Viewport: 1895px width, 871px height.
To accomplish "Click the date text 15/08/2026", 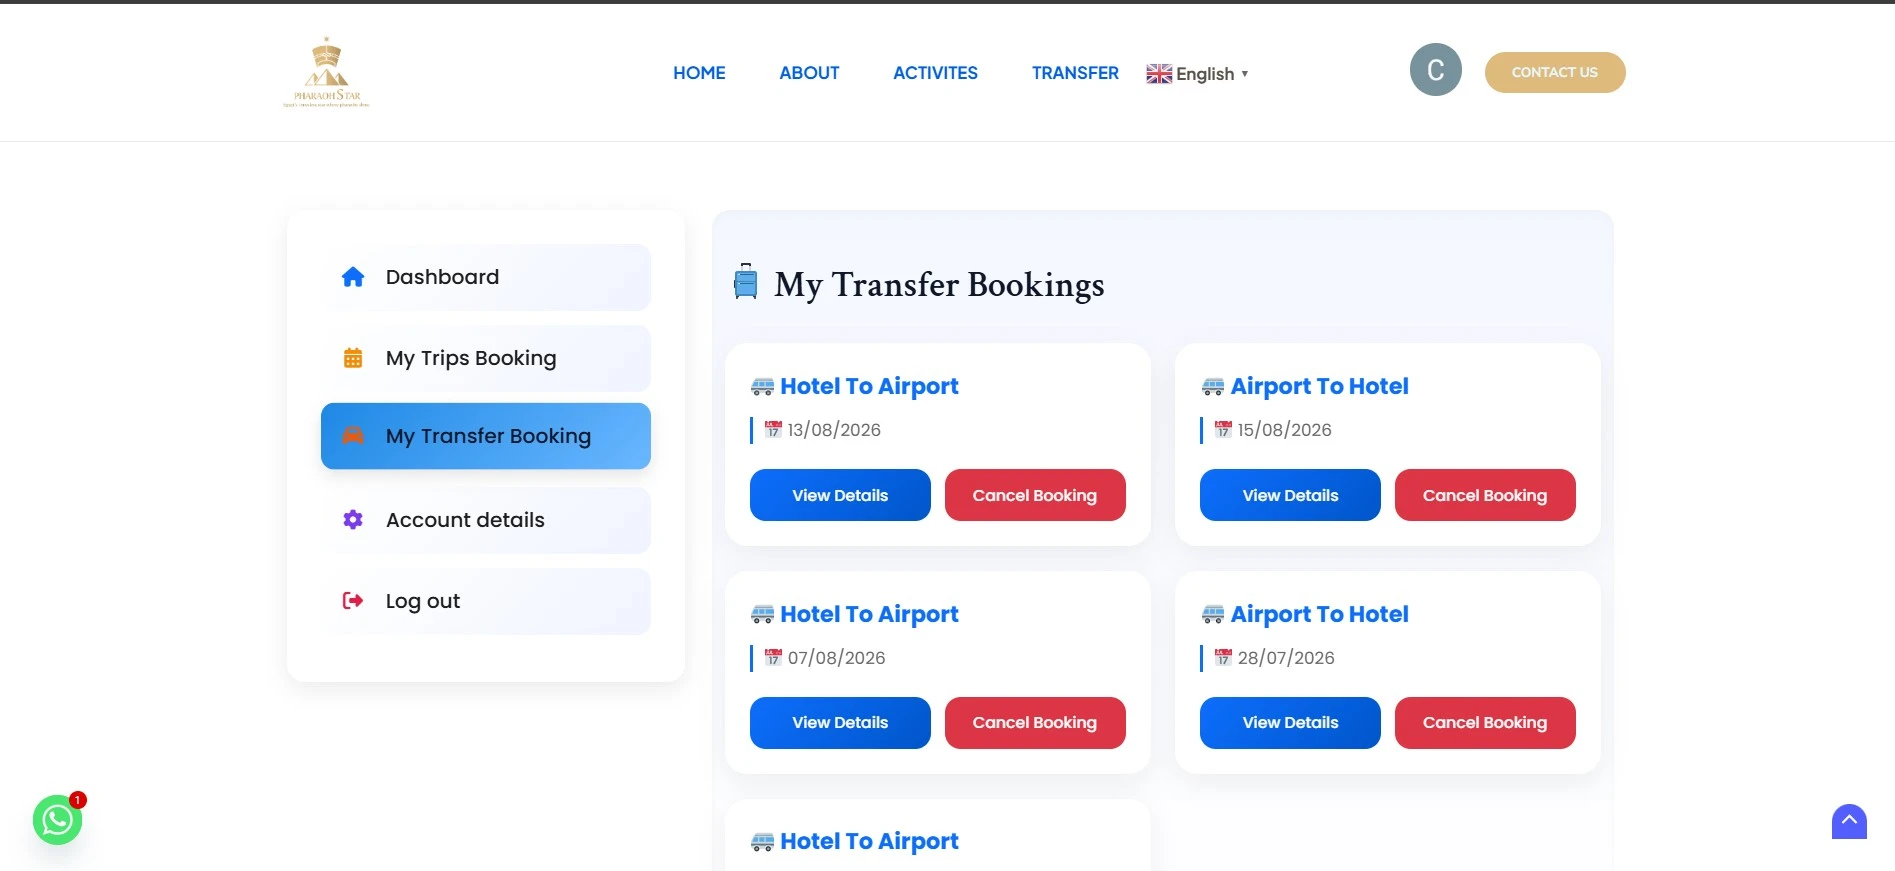I will (x=1284, y=430).
